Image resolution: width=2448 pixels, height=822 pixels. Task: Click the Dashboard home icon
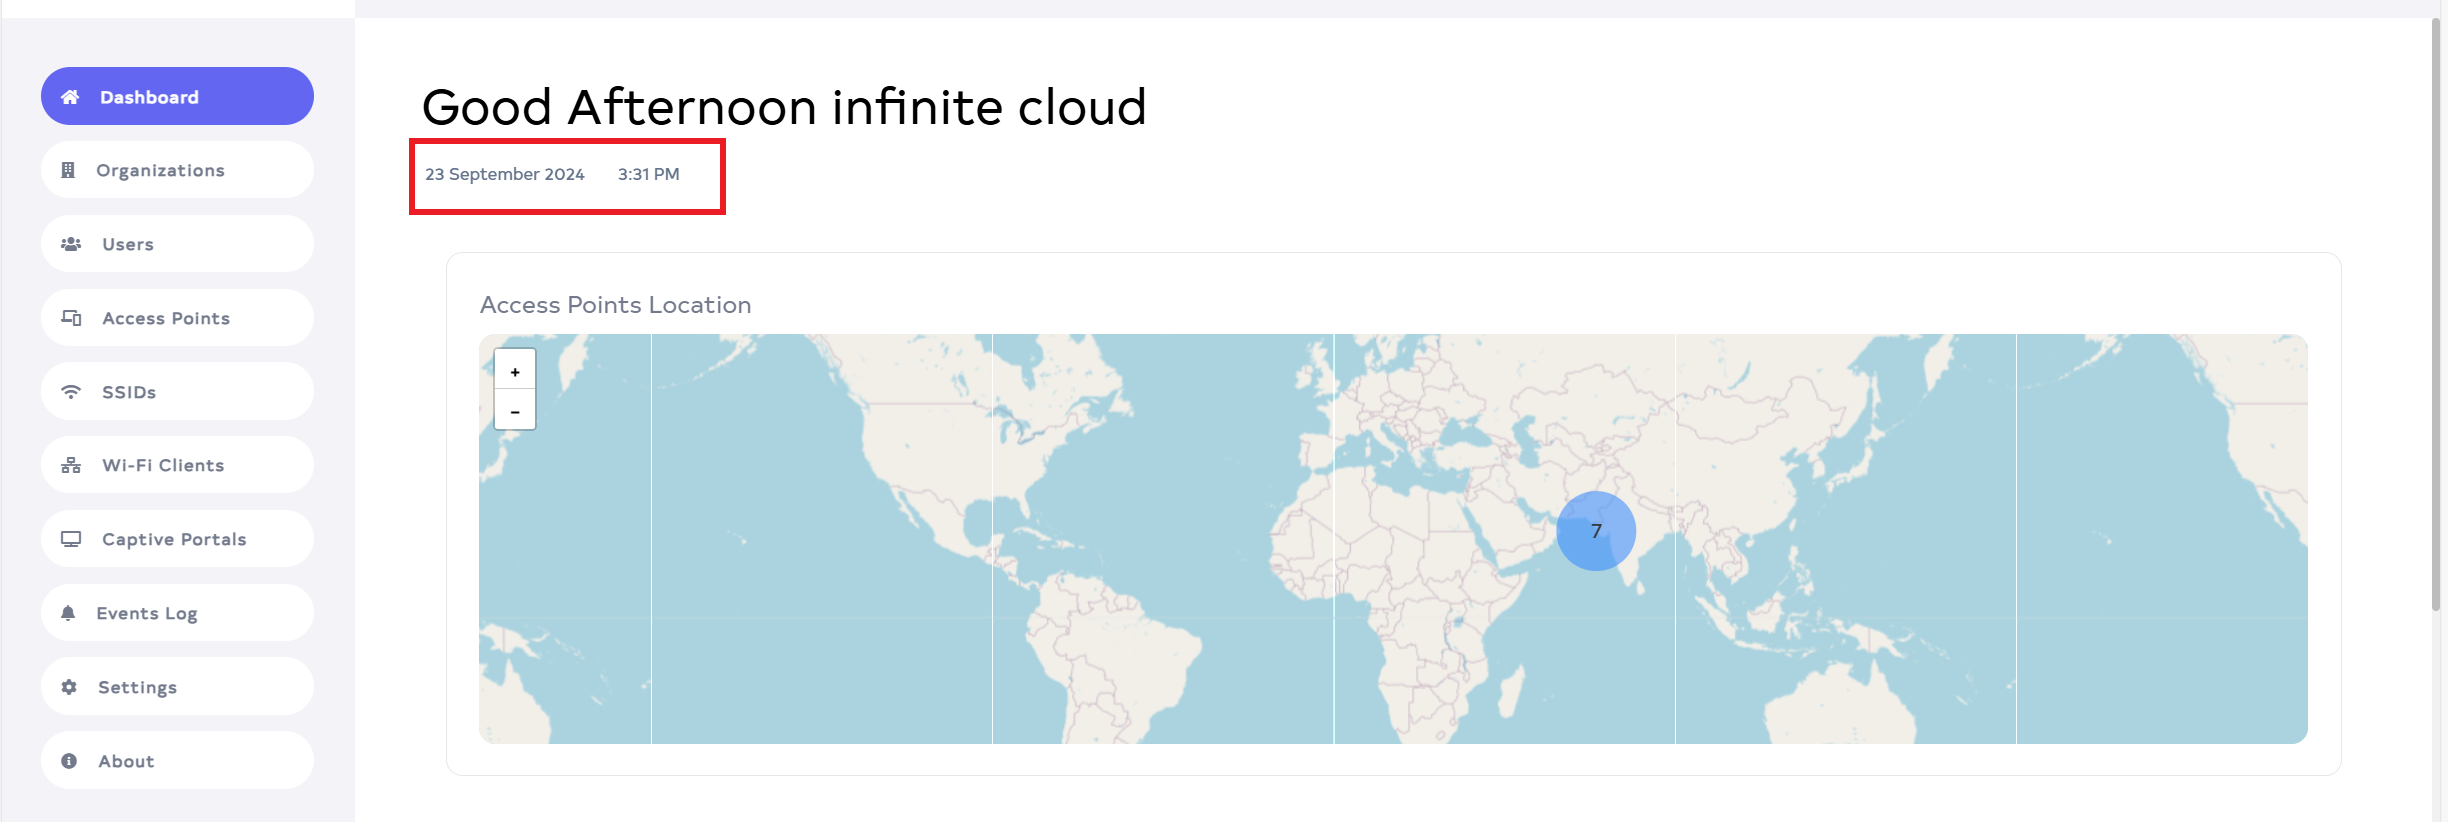coord(70,97)
